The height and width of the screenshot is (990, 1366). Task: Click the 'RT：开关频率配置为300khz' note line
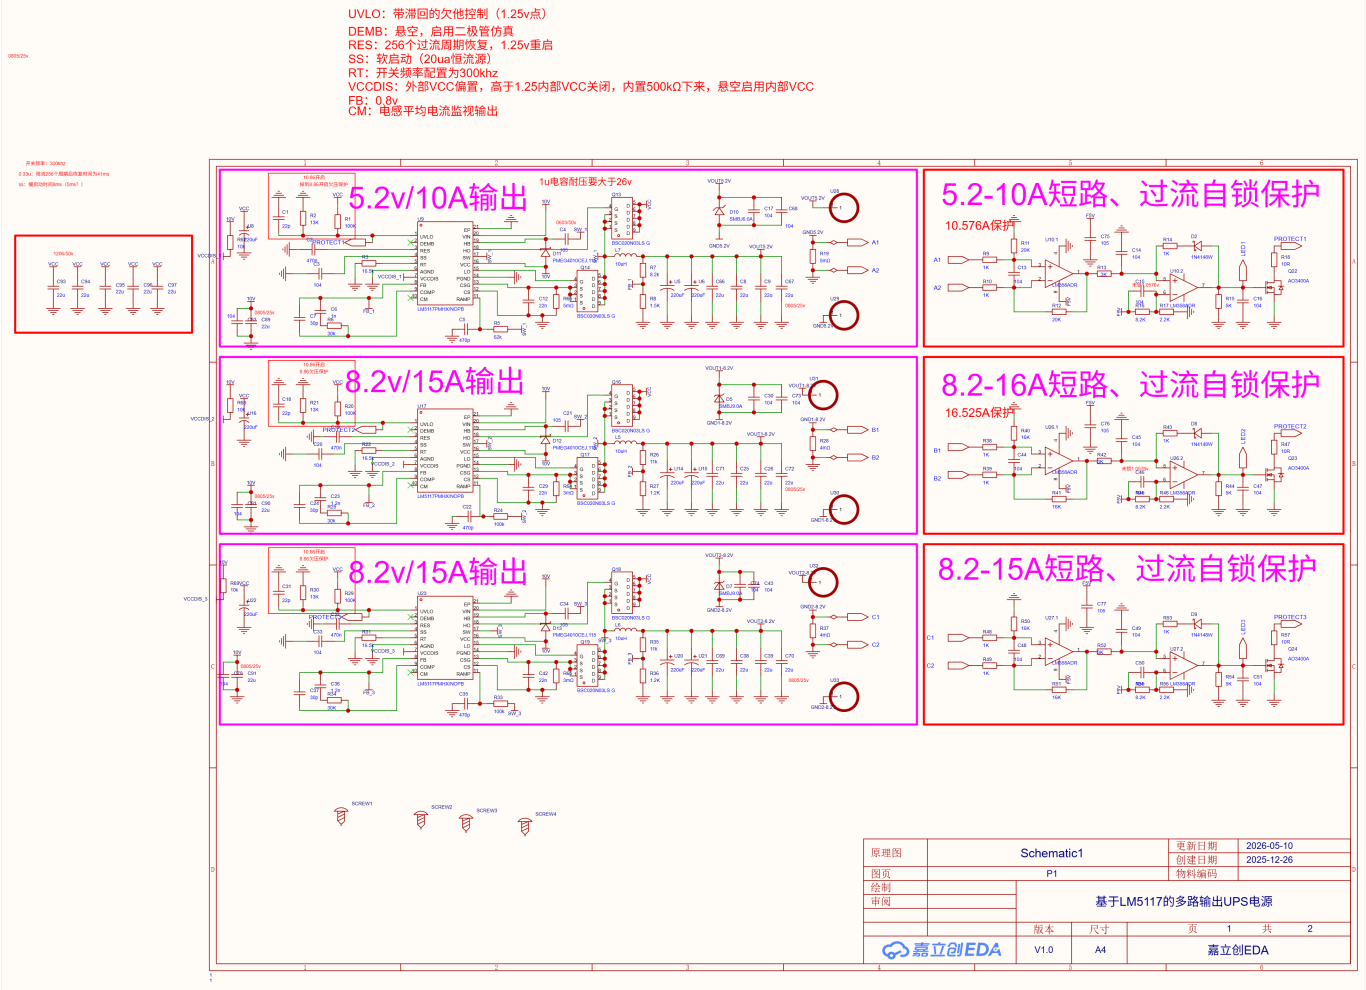[x=423, y=73]
